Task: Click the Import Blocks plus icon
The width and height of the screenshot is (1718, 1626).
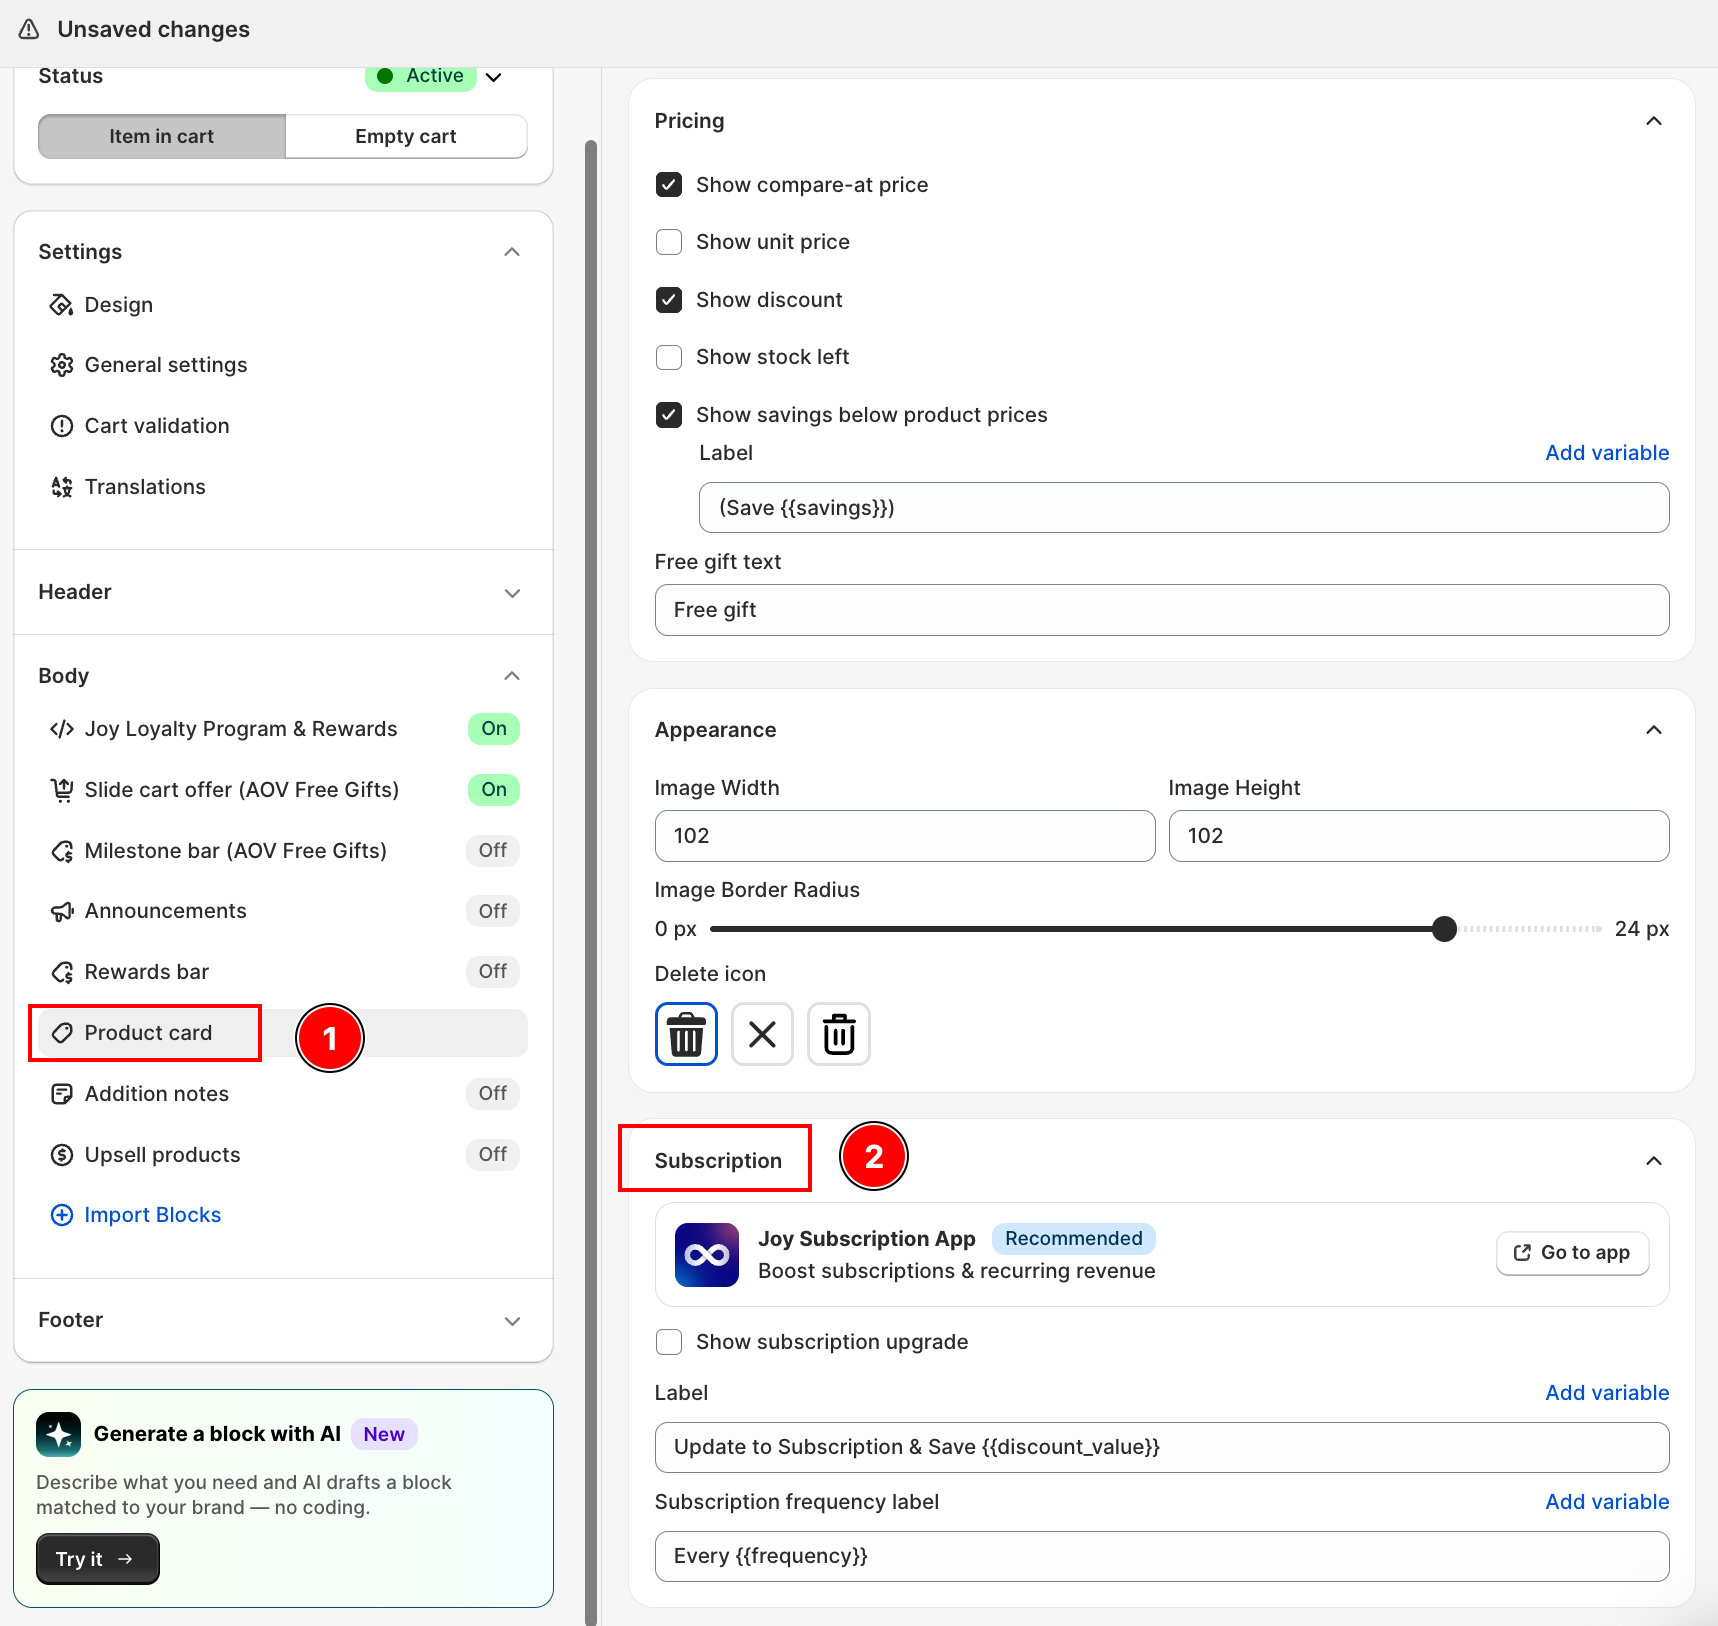Action: click(x=62, y=1215)
